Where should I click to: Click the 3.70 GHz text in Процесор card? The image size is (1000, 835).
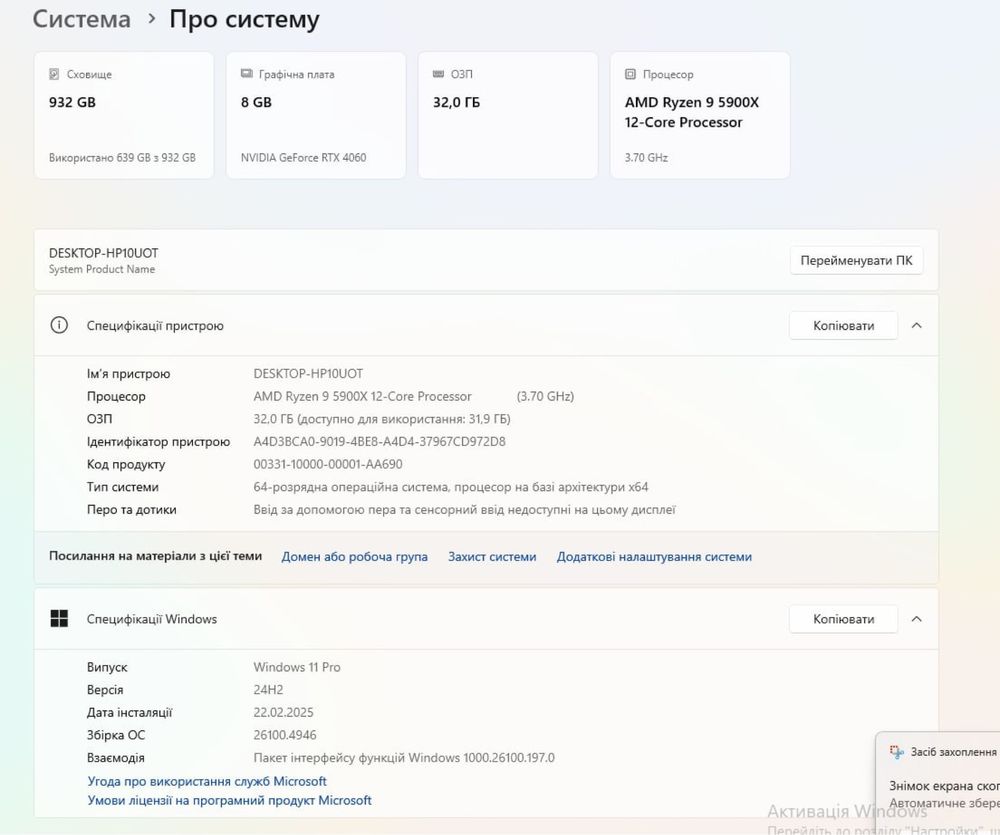click(x=646, y=158)
